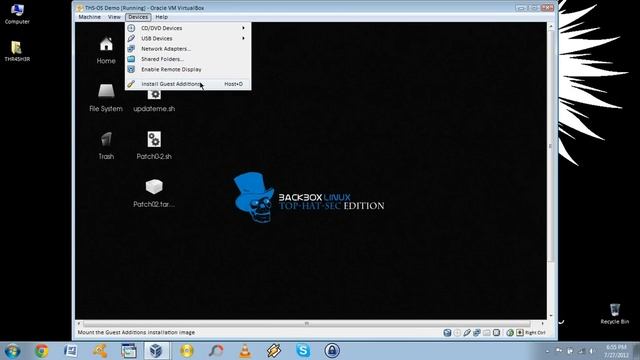Image resolution: width=640 pixels, height=360 pixels.
Task: Click vertical scrollbar of the VM window
Action: 551,146
